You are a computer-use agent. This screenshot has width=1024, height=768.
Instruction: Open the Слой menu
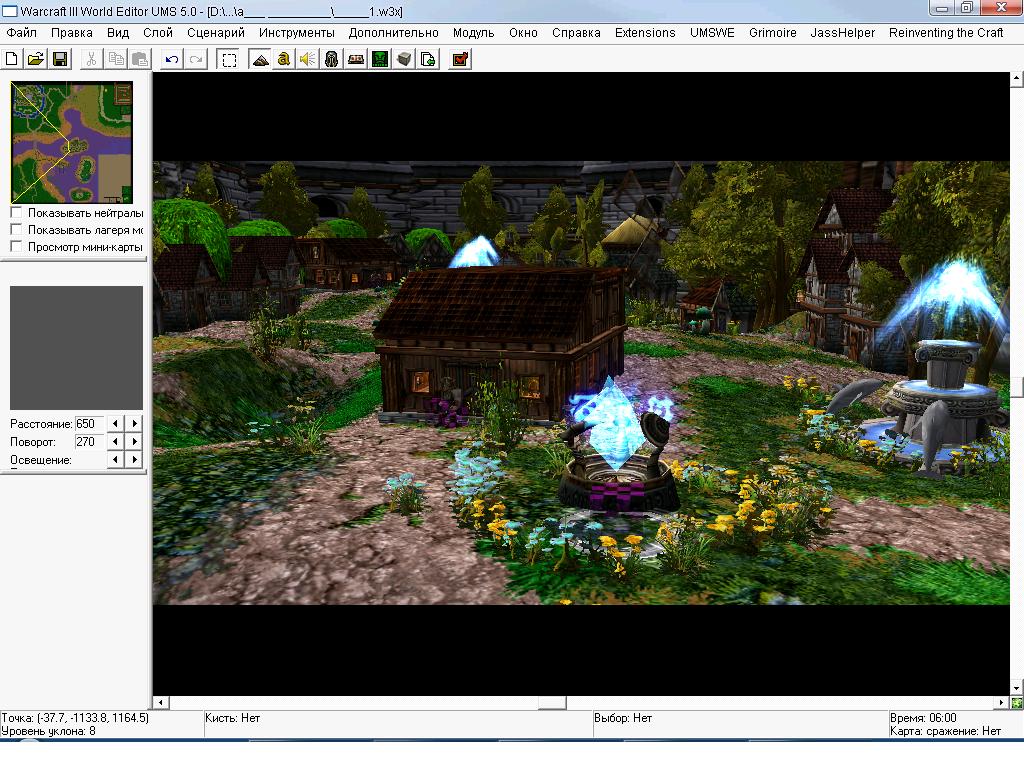(x=158, y=33)
